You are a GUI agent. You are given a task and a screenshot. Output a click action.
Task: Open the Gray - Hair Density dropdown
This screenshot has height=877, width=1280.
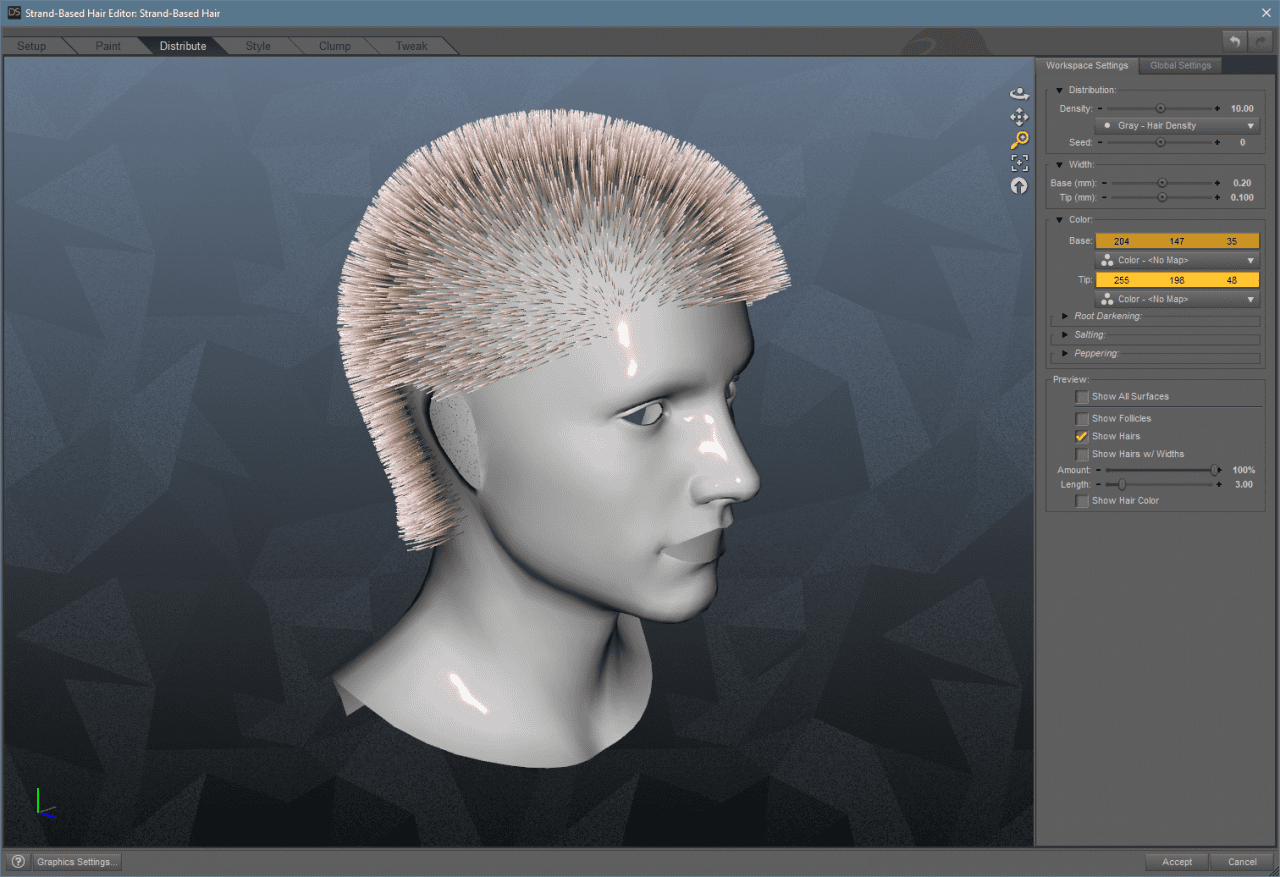pyautogui.click(x=1177, y=125)
